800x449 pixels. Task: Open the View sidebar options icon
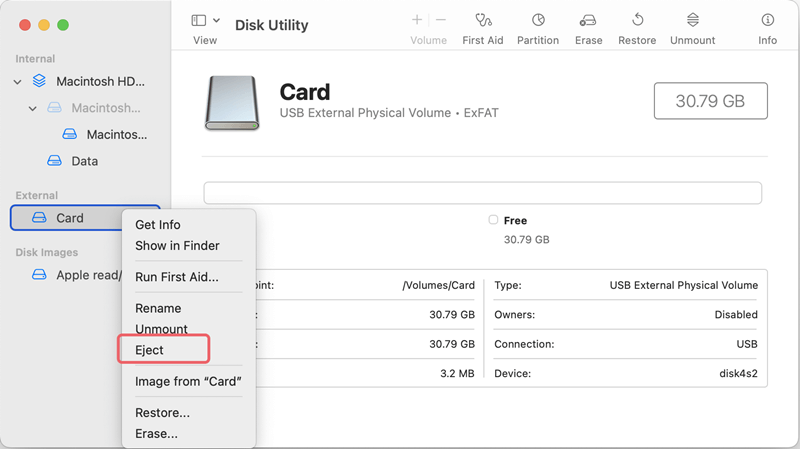(x=198, y=20)
